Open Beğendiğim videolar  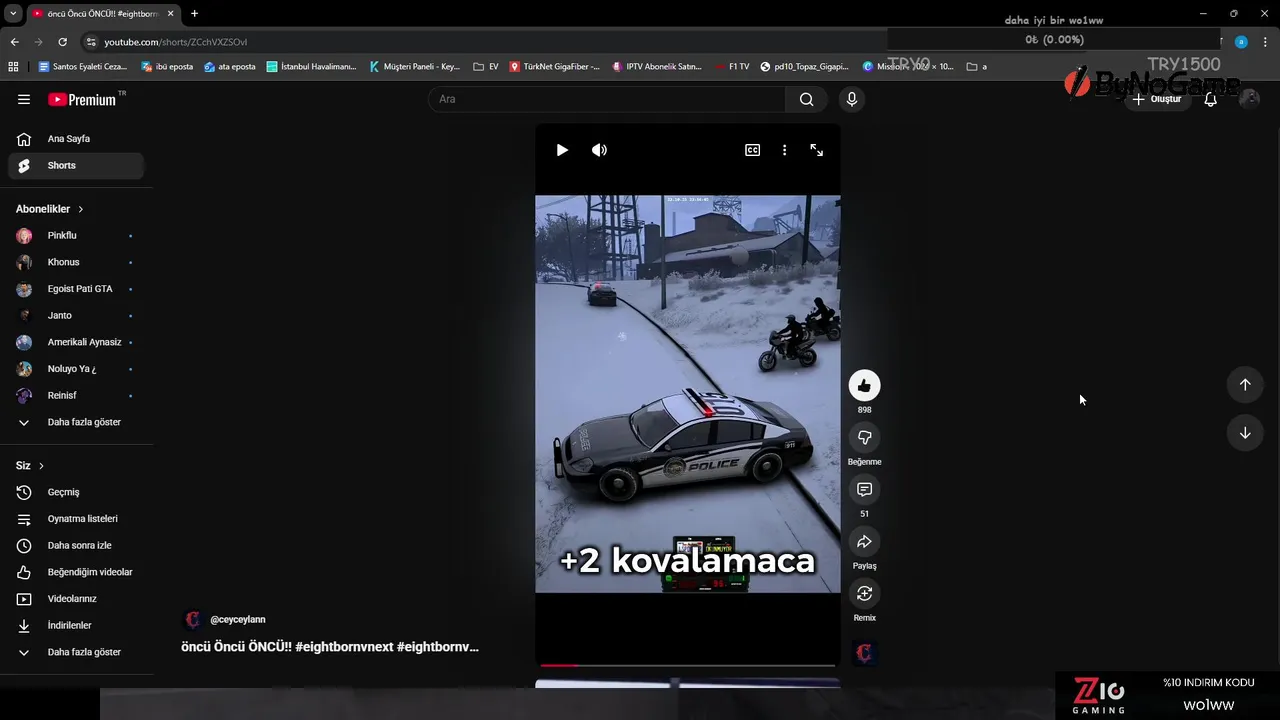76,572
